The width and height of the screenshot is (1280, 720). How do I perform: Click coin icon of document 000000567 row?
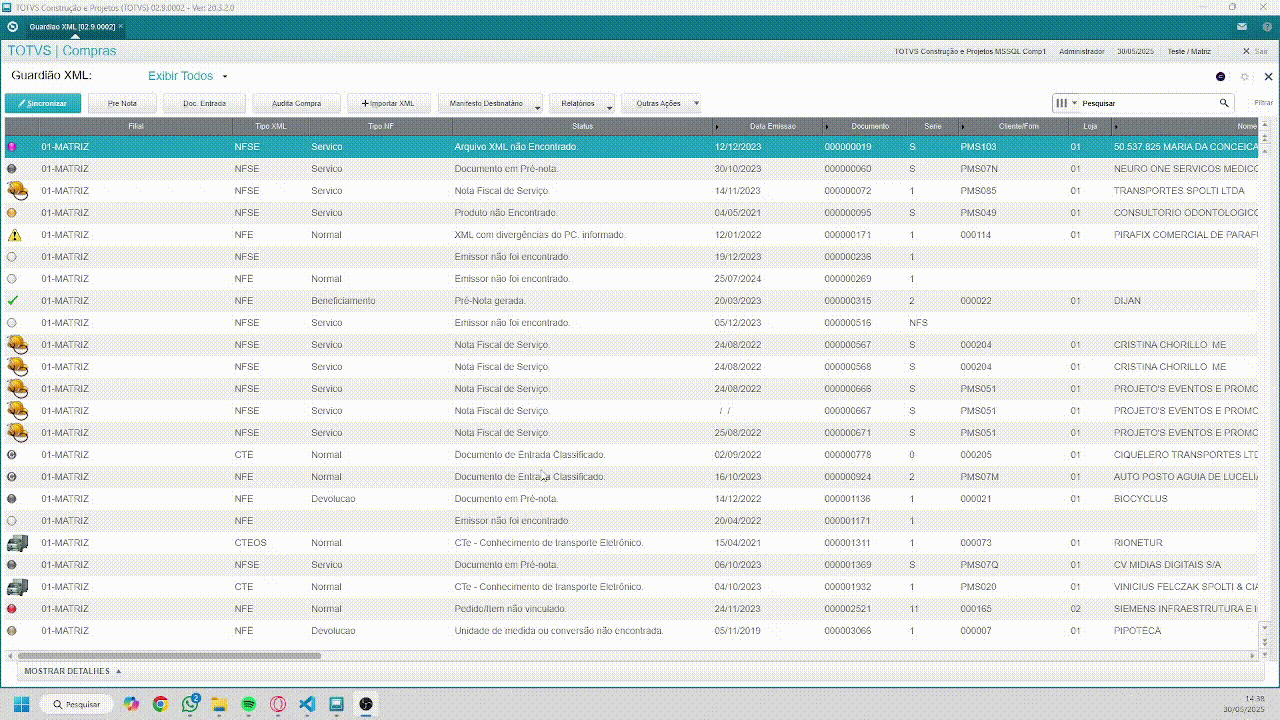pos(17,345)
